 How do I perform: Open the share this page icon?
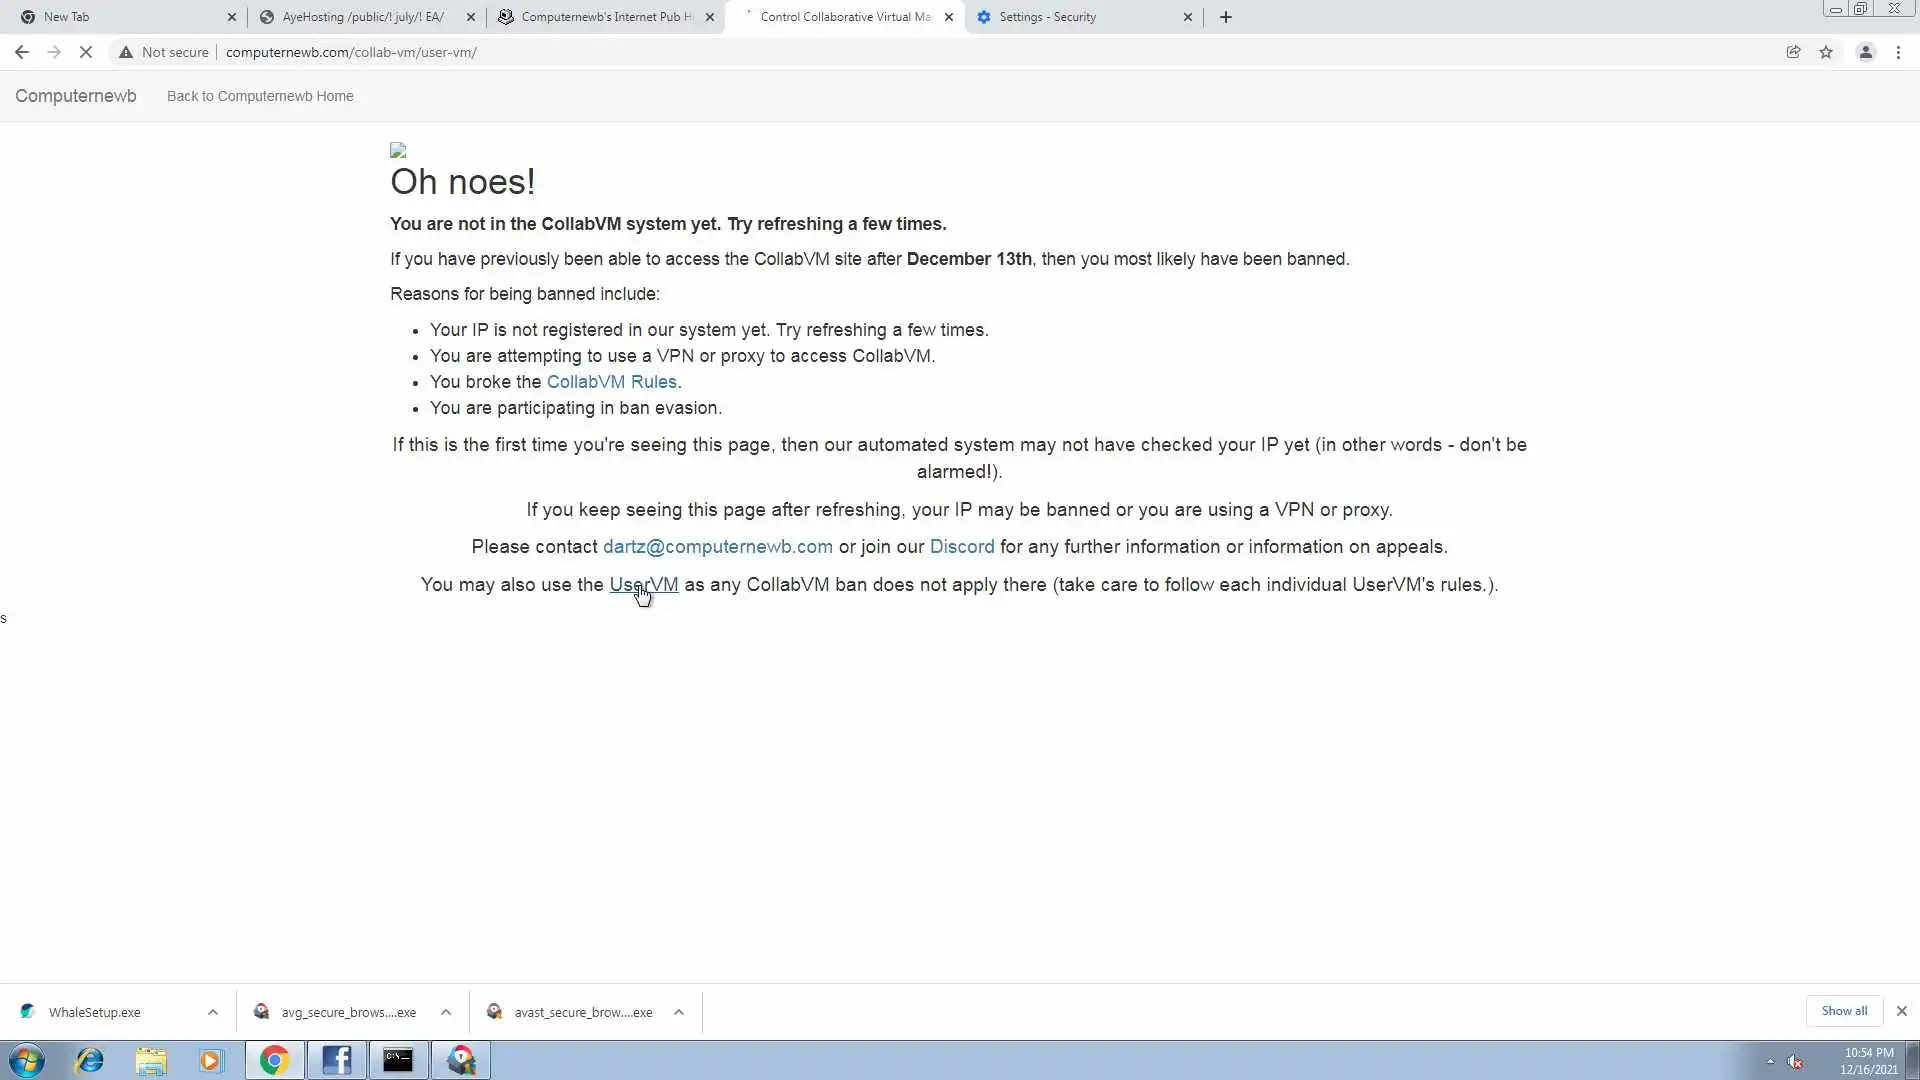(x=1793, y=52)
